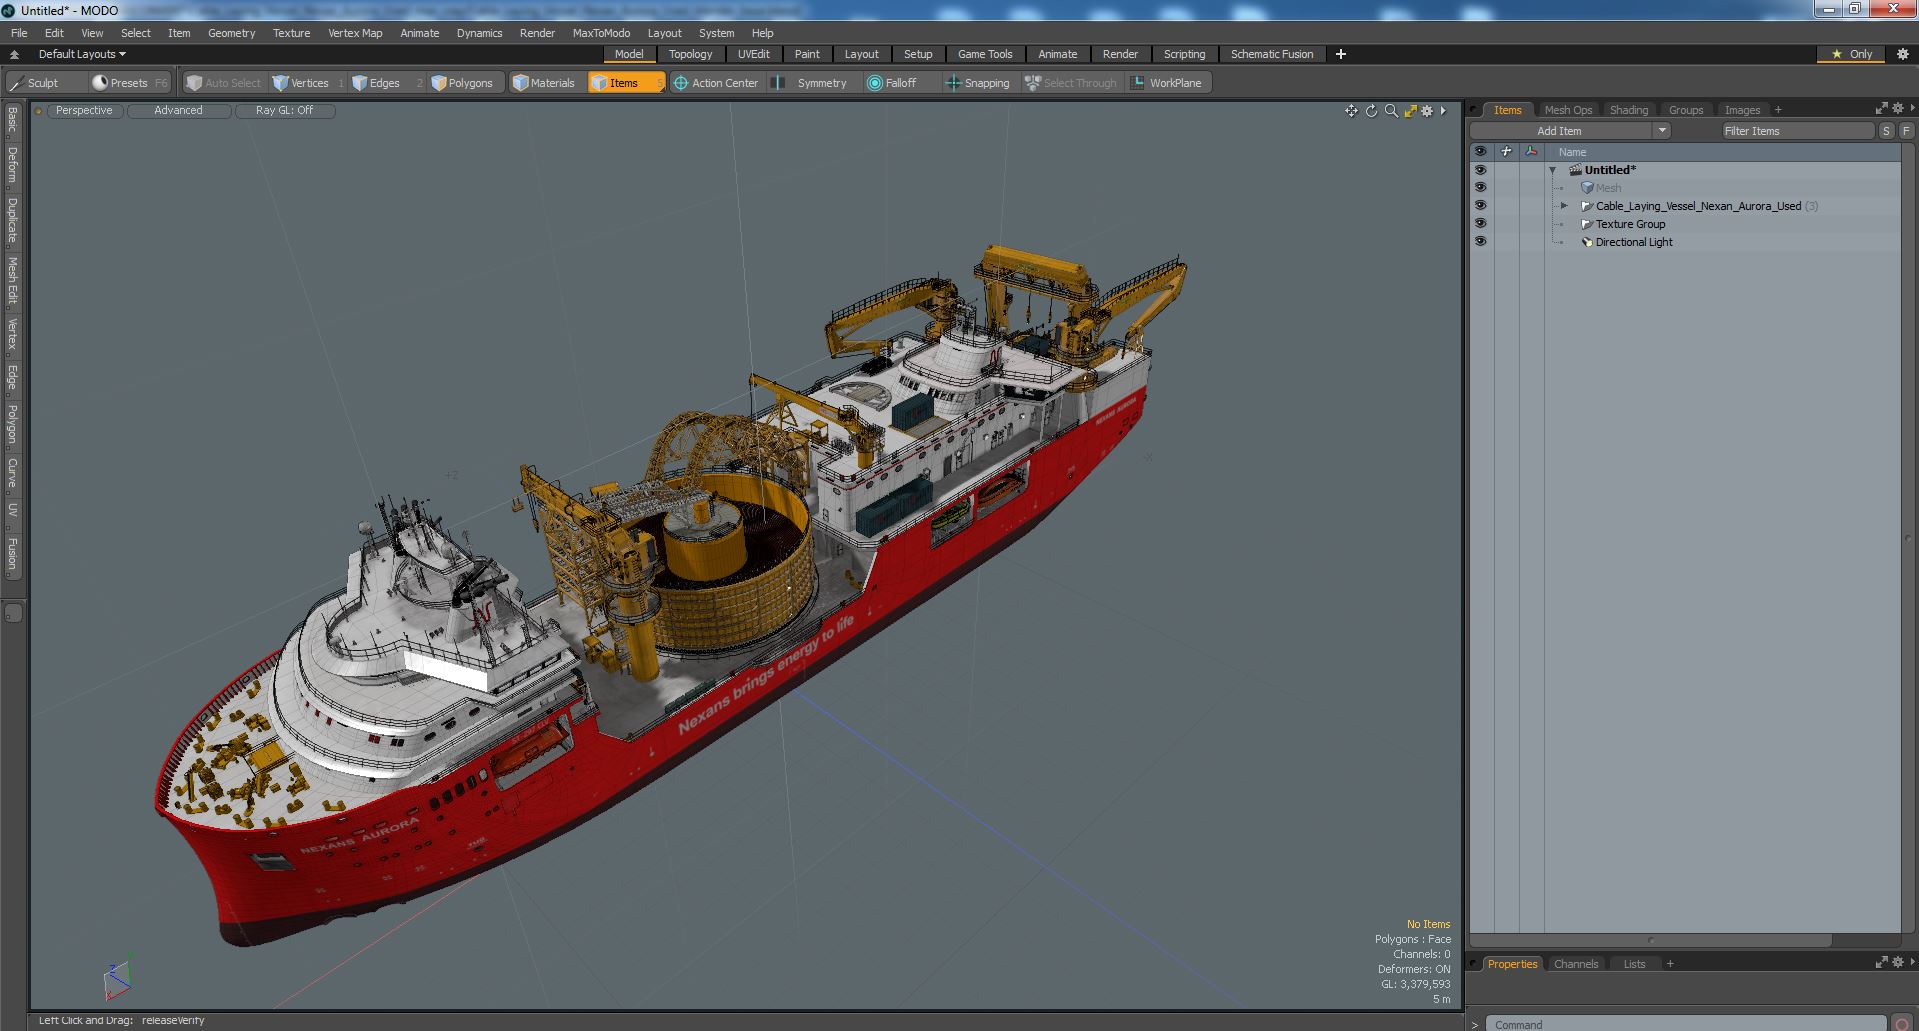Open the Items panel settings gear
The image size is (1919, 1031).
(x=1898, y=108)
